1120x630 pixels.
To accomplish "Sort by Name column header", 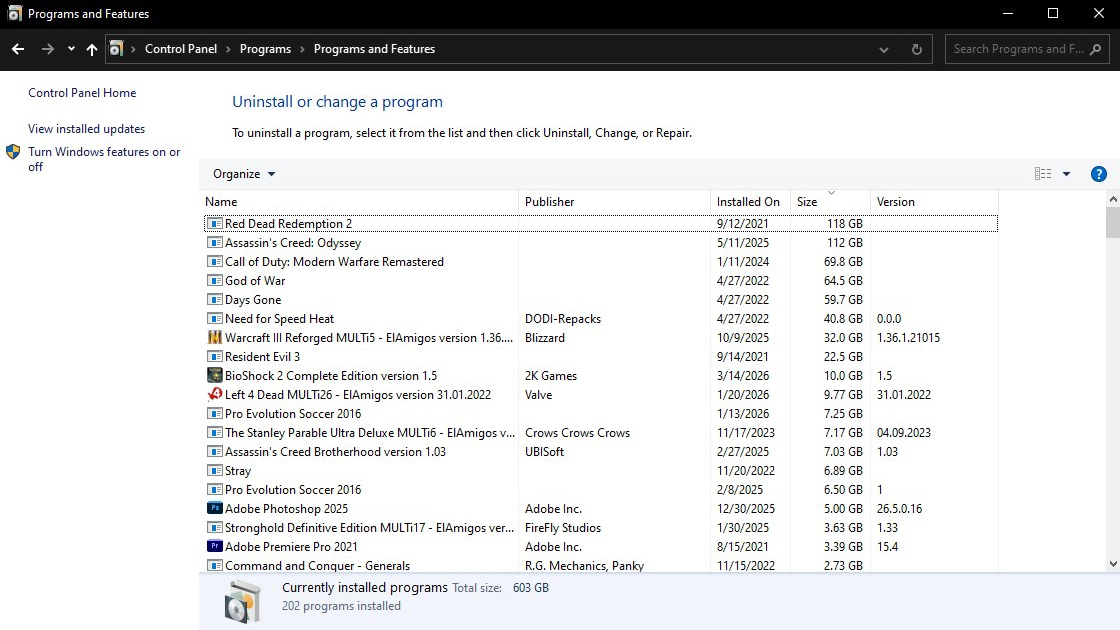I will click(359, 201).
